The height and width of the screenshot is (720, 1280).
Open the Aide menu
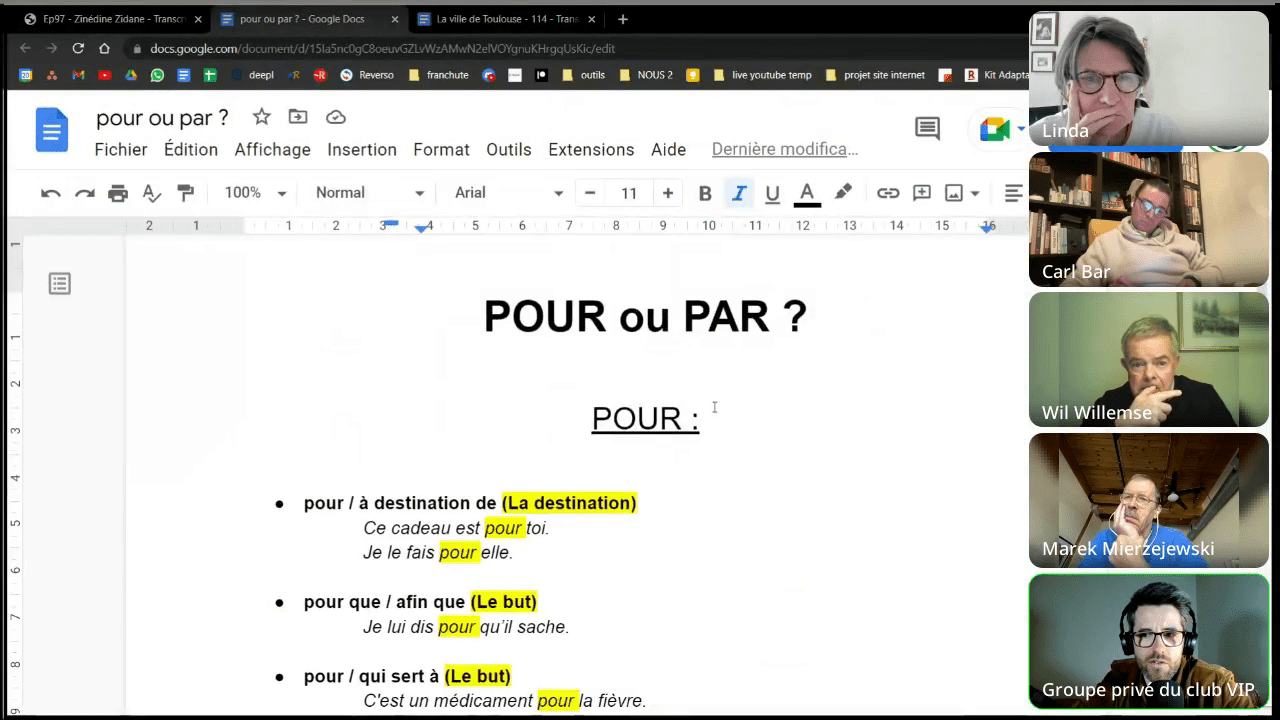(668, 149)
